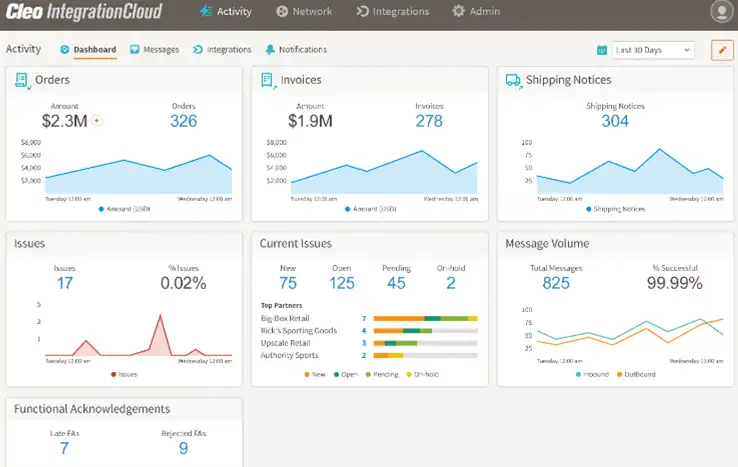Click the Pending issues count 45
The height and width of the screenshot is (467, 738).
pos(396,283)
